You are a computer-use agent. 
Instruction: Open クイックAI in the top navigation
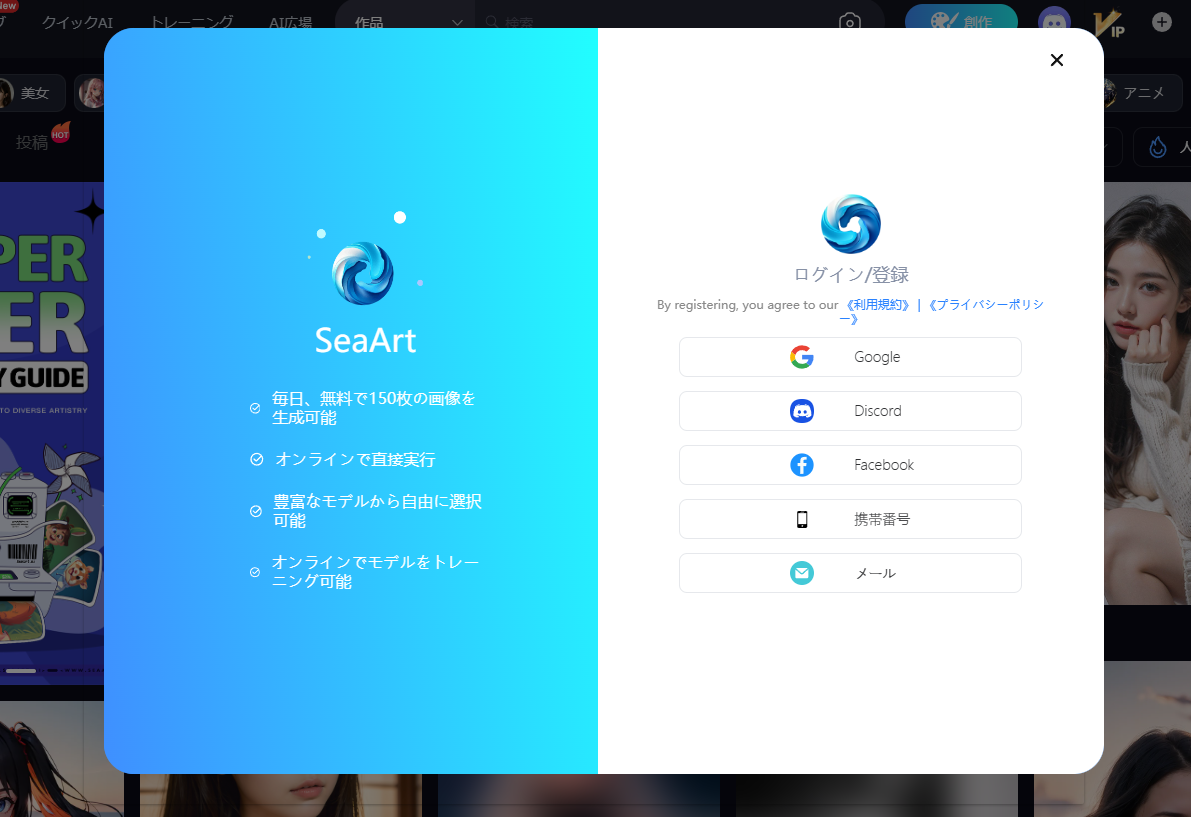[x=77, y=23]
